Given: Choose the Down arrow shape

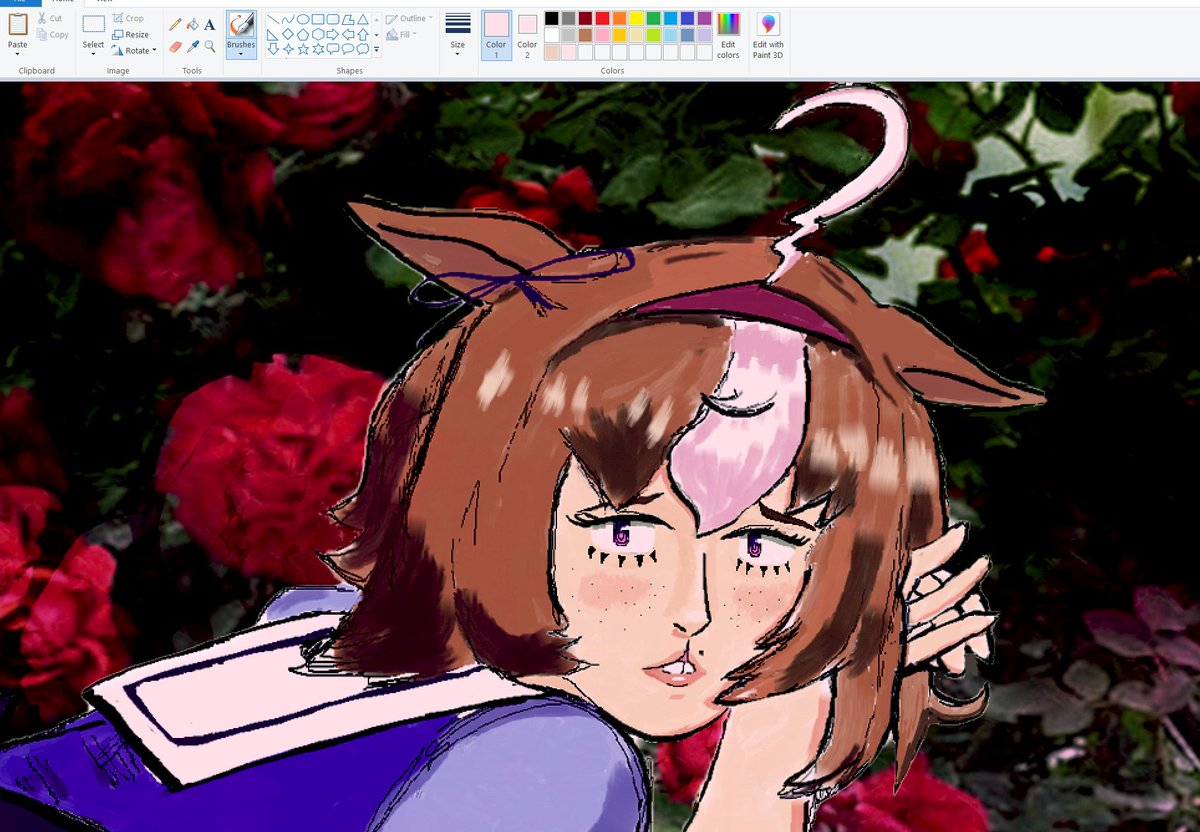Looking at the screenshot, I should (x=273, y=49).
